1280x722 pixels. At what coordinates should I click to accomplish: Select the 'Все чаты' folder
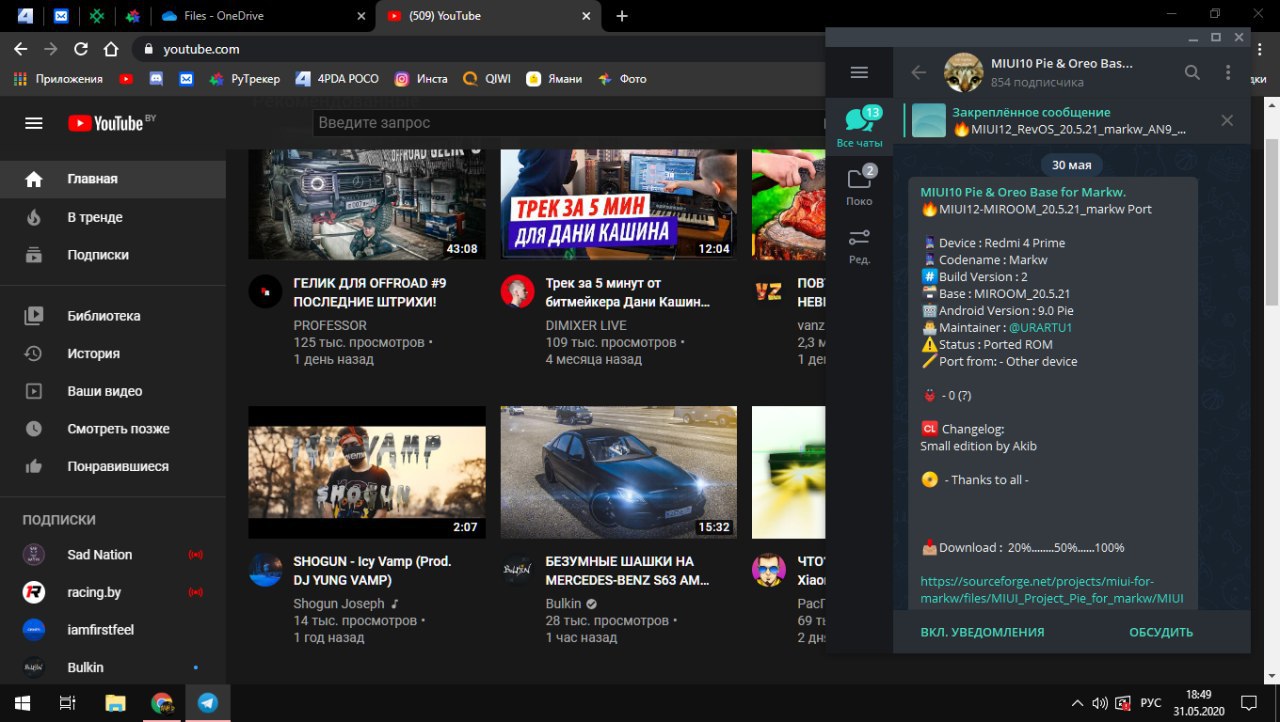coord(858,127)
